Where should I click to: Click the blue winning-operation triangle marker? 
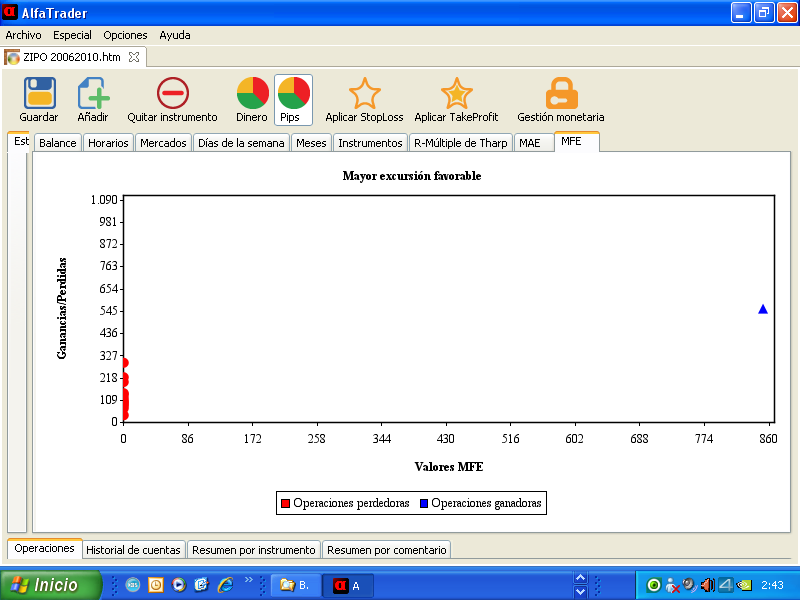(x=763, y=309)
